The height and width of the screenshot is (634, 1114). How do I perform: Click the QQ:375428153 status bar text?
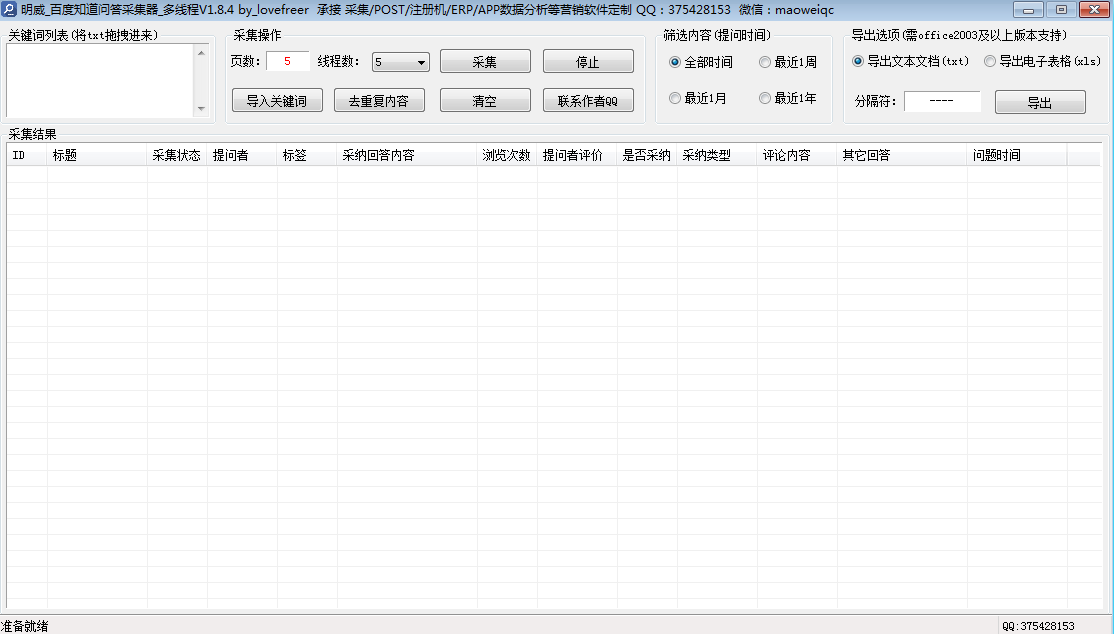[x=1038, y=626]
